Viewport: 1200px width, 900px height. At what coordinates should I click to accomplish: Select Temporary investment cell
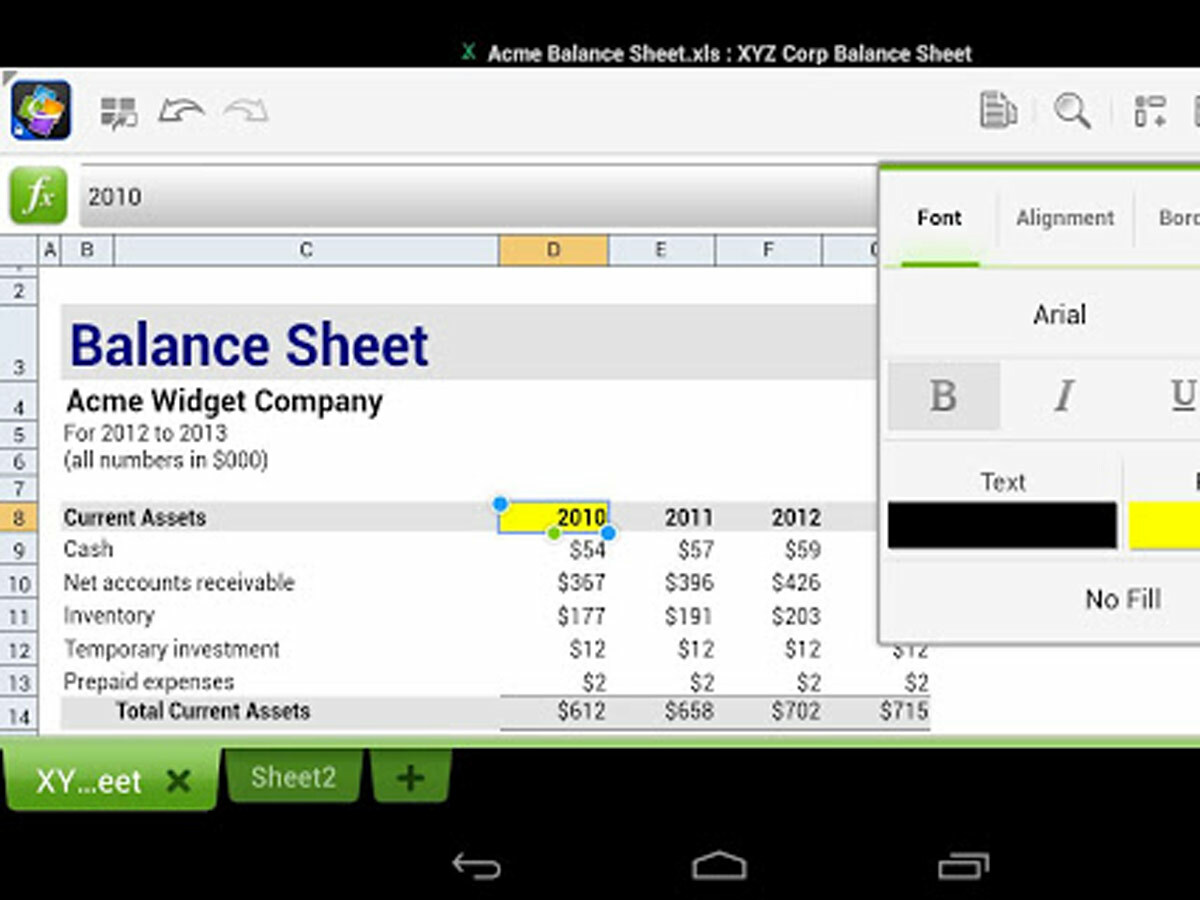tap(172, 649)
